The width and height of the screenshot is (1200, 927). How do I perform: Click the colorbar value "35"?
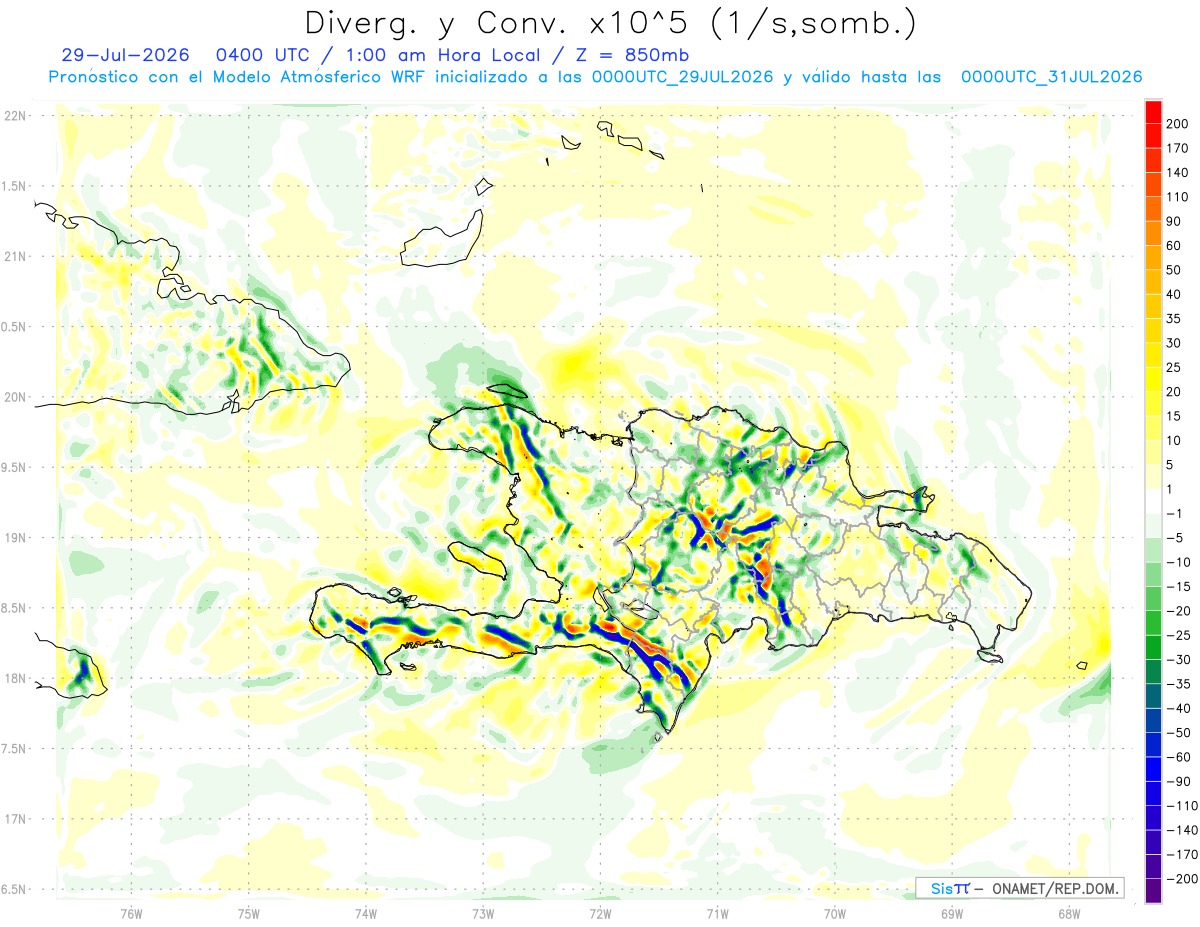(x=1176, y=318)
